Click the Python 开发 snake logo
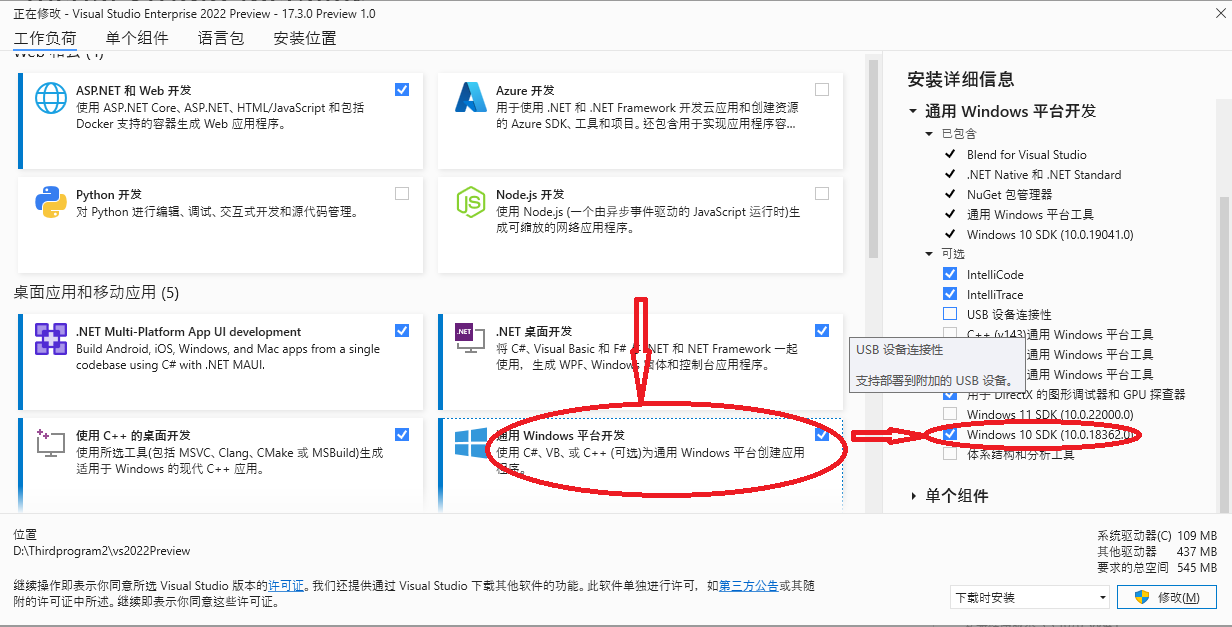 click(51, 202)
